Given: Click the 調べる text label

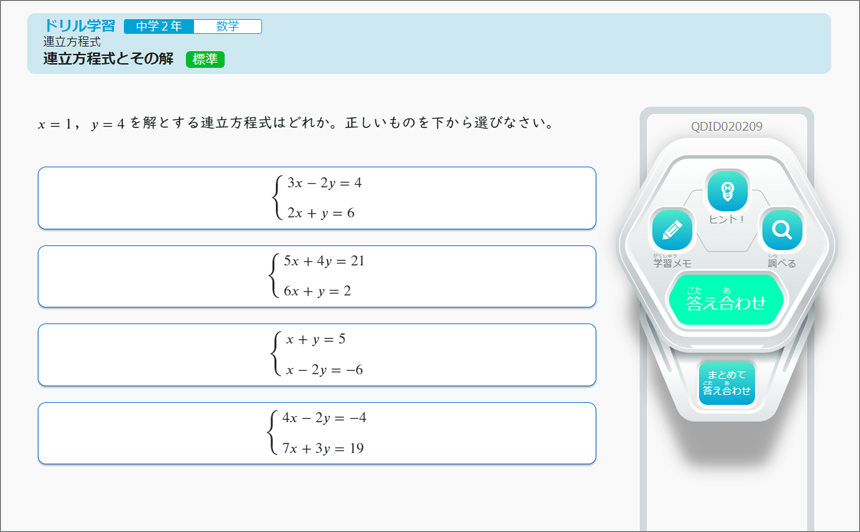Looking at the screenshot, I should click(x=782, y=263).
